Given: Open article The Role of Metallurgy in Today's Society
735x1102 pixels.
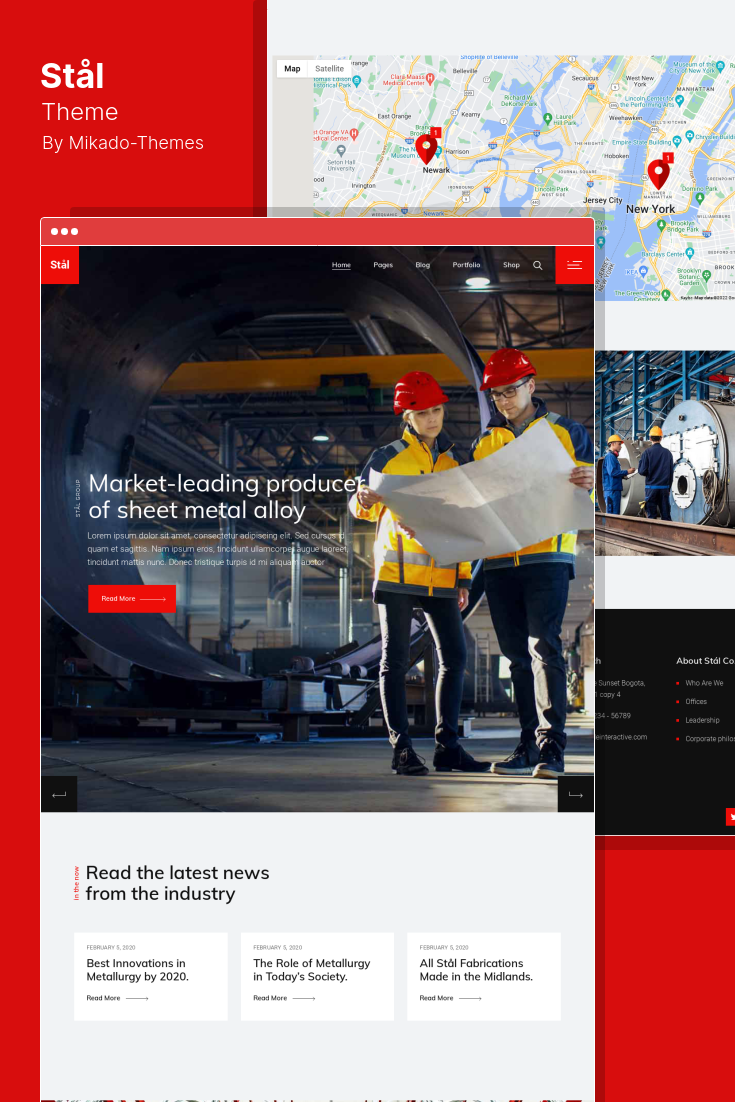Looking at the screenshot, I should (311, 970).
